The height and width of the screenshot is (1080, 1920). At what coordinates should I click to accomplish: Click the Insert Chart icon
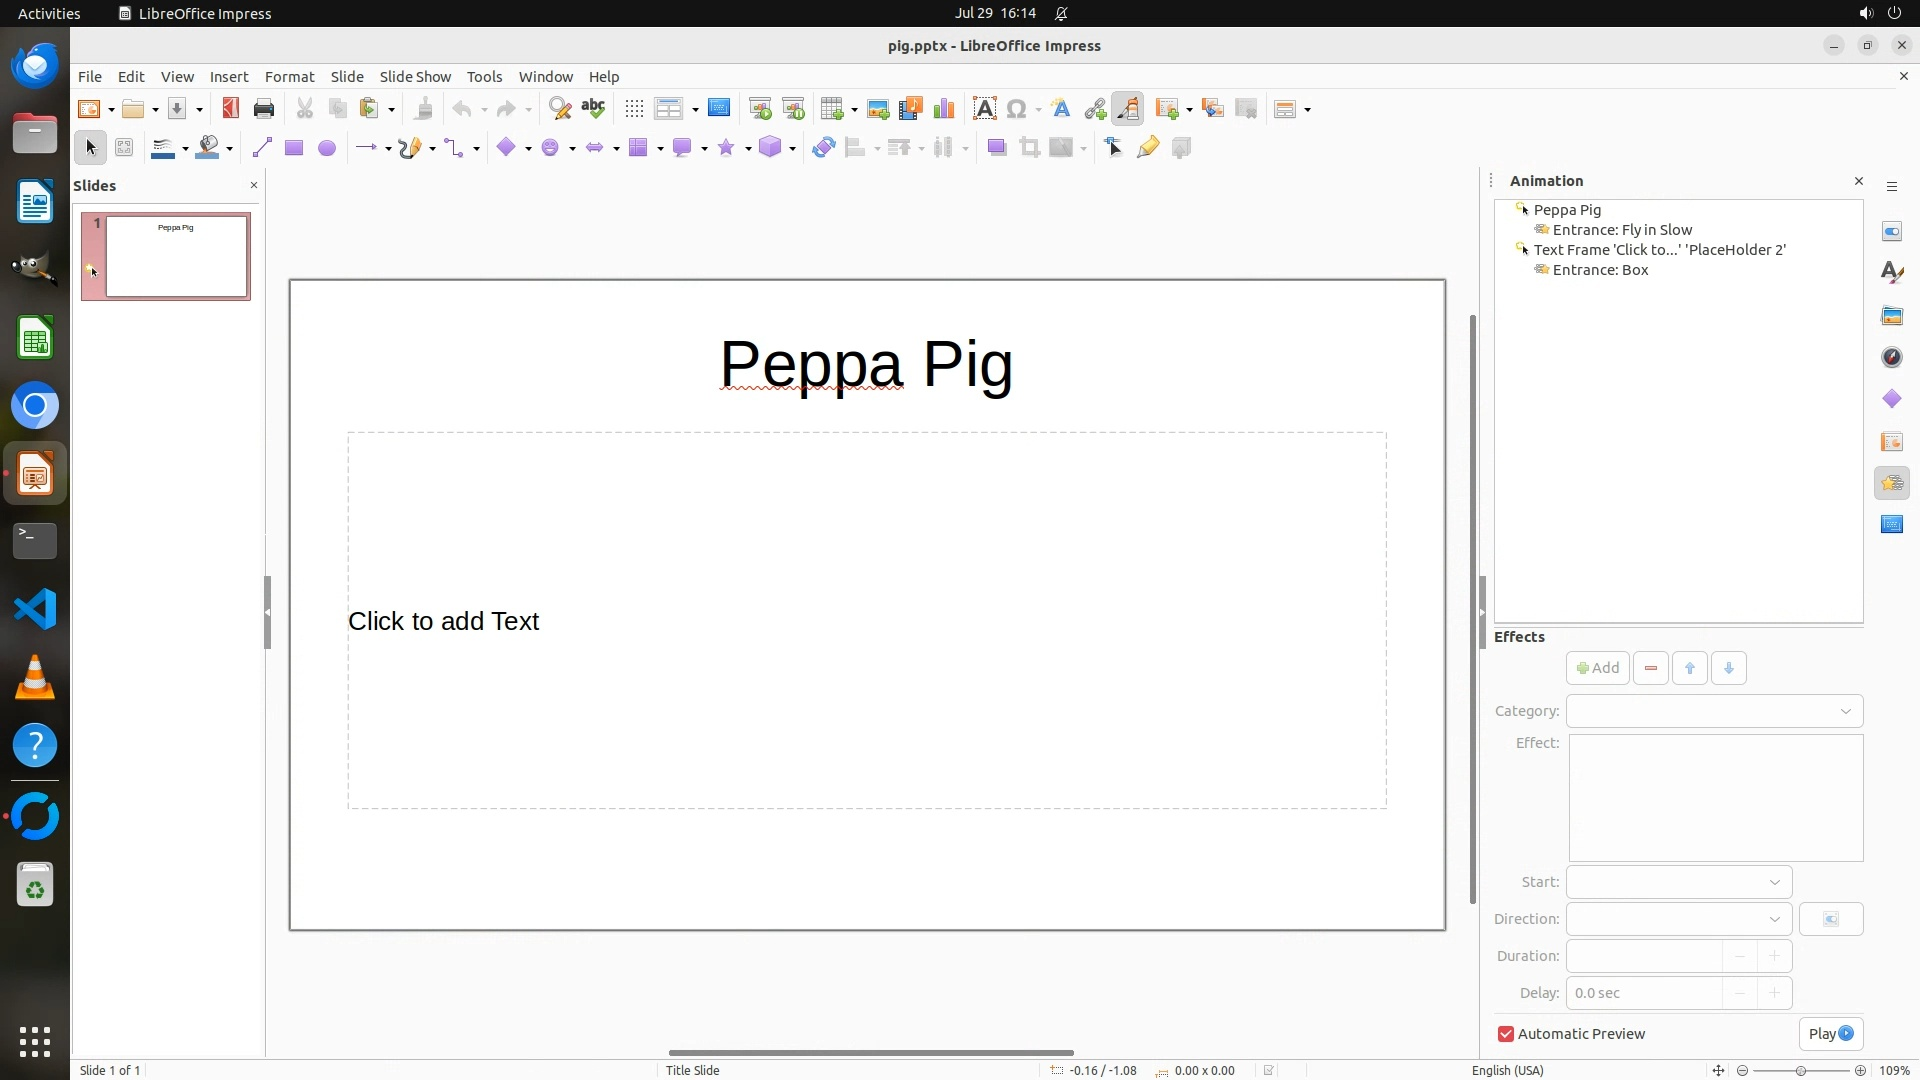(943, 109)
